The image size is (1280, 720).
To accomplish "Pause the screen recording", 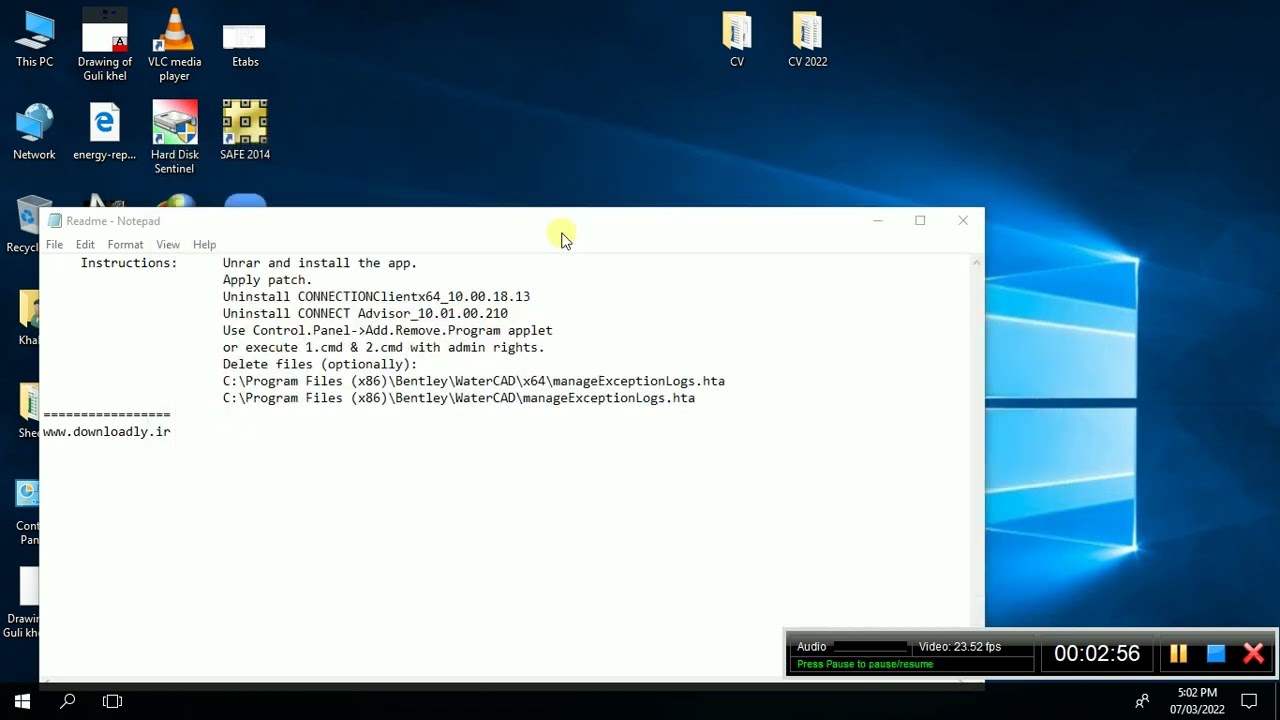I will pos(1178,654).
